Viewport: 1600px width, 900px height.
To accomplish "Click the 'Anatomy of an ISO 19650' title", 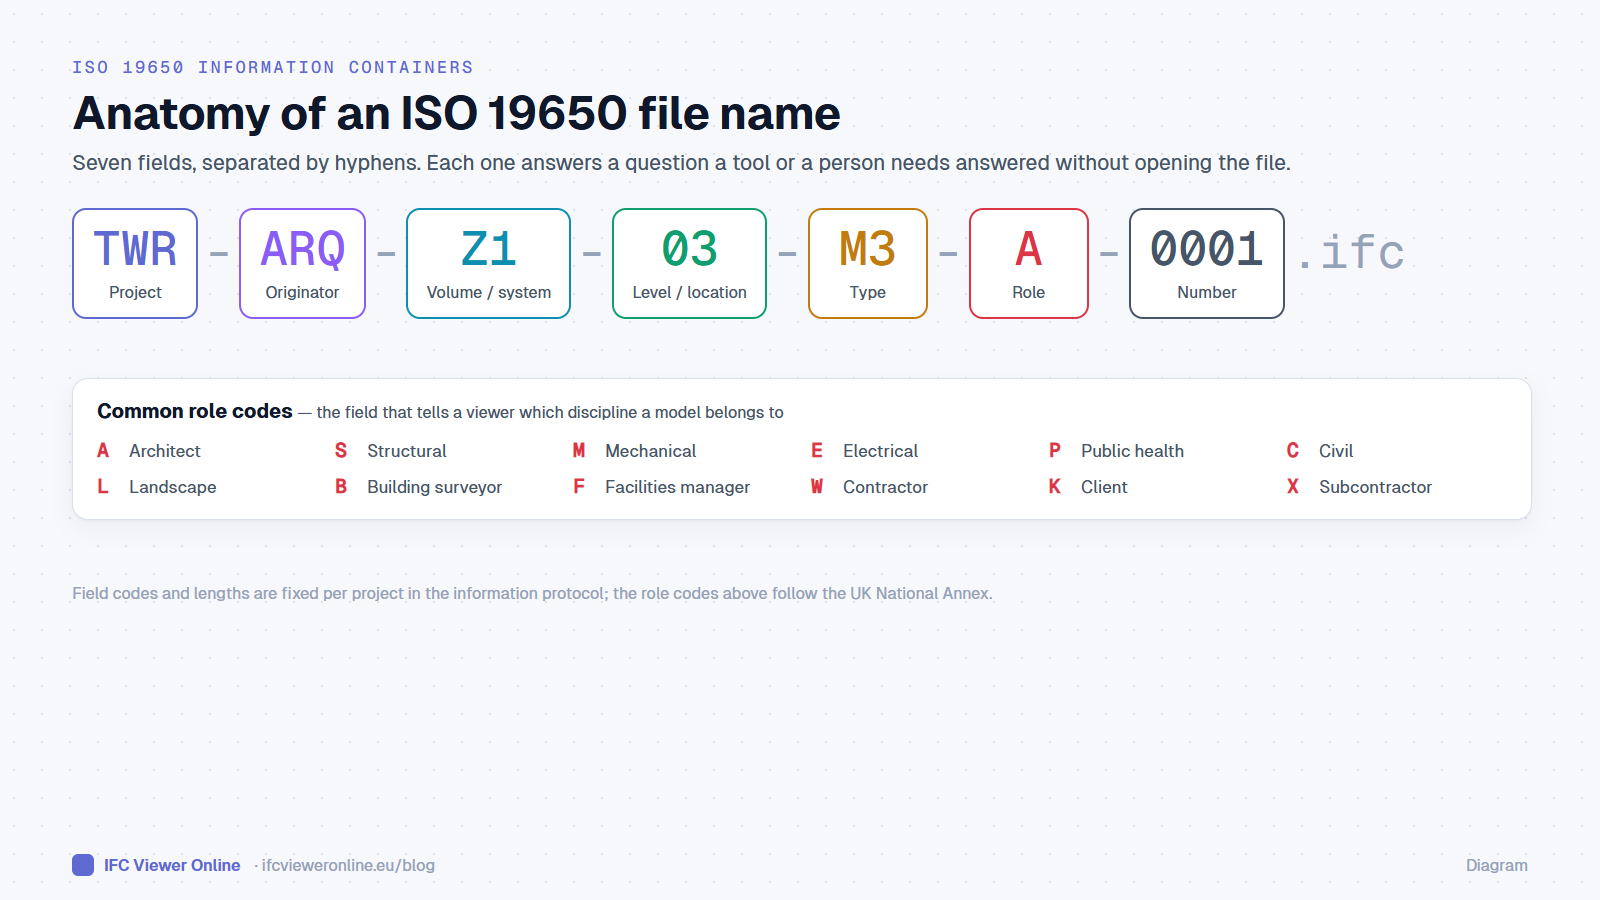I will 456,113.
